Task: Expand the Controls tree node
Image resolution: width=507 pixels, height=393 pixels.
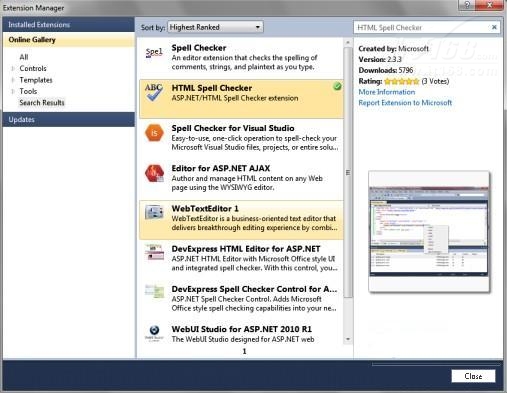Action: [13, 68]
